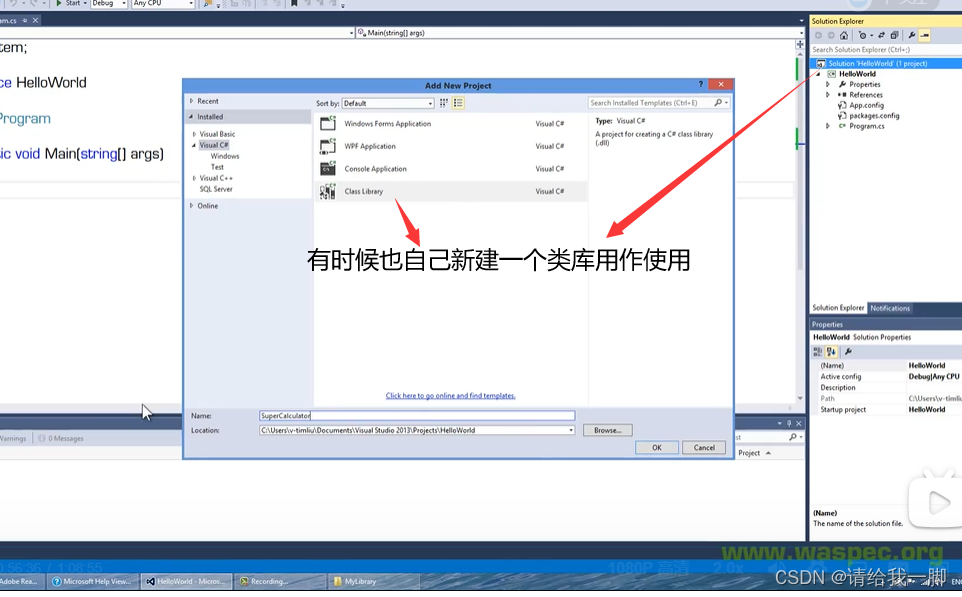Expand the Visual C++ template node

[194, 178]
